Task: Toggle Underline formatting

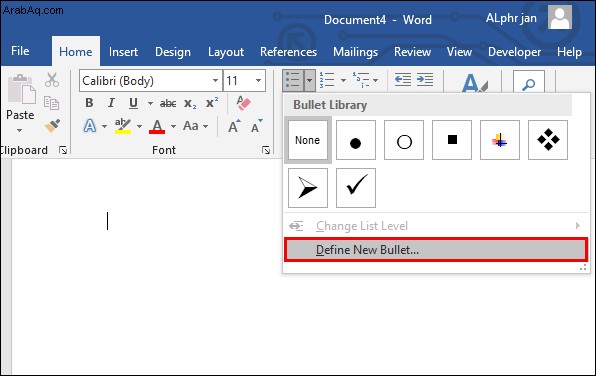Action: (x=133, y=103)
